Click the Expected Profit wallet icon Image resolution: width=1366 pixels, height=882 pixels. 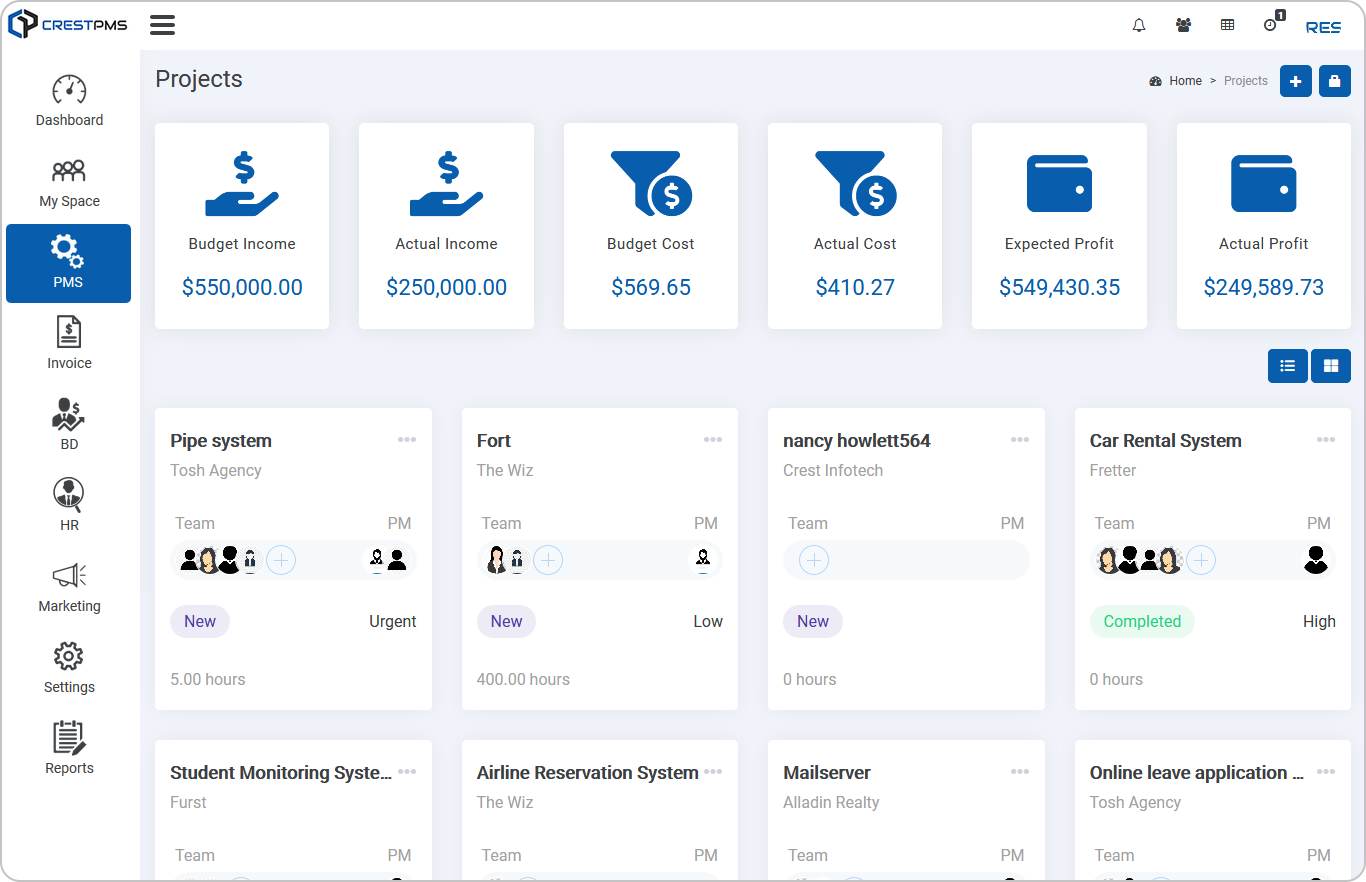coord(1059,183)
